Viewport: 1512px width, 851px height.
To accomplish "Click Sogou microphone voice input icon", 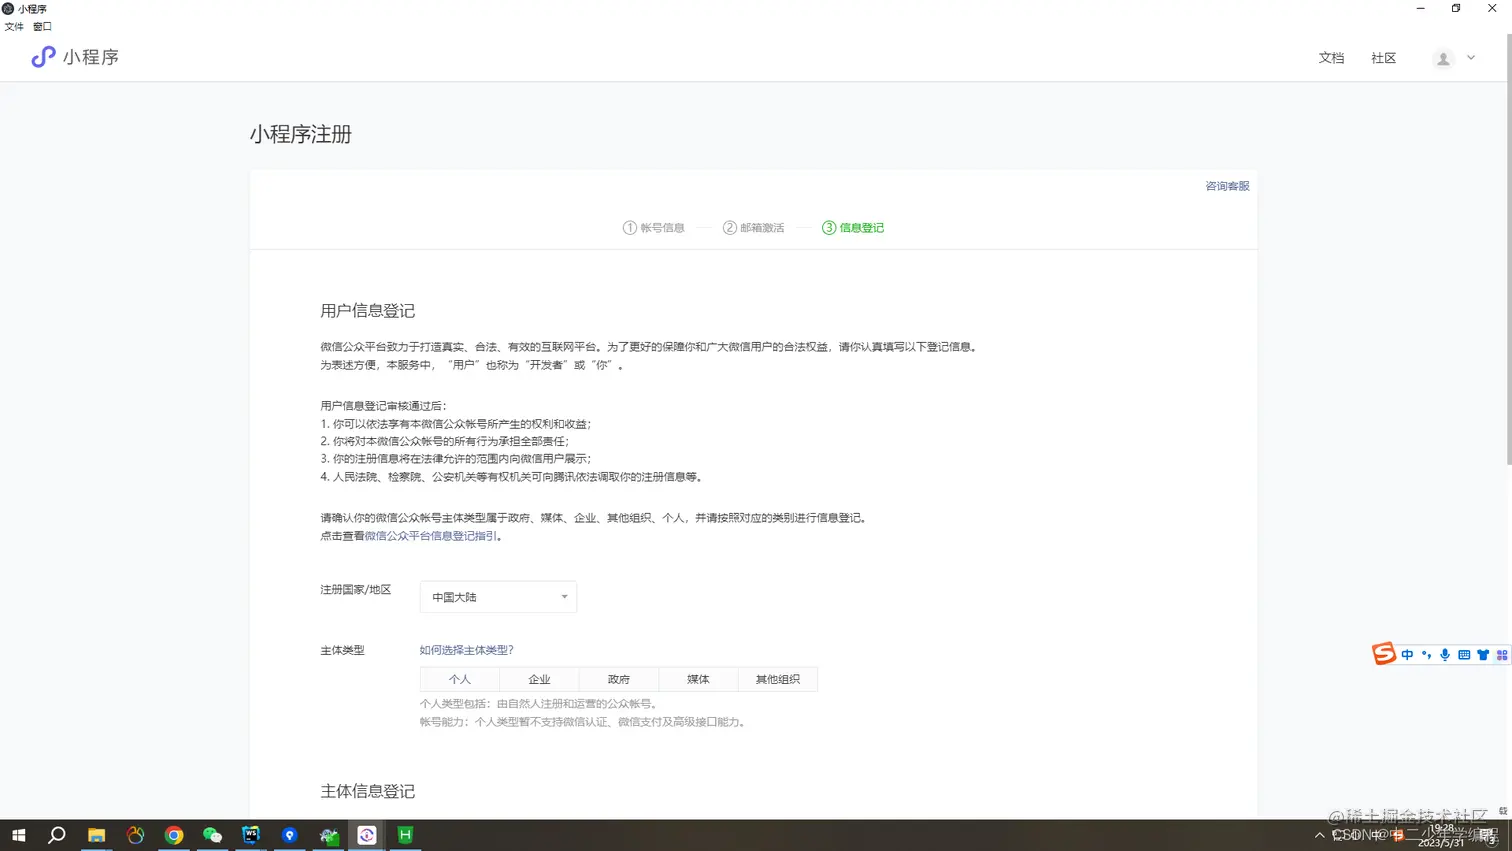I will click(1445, 655).
